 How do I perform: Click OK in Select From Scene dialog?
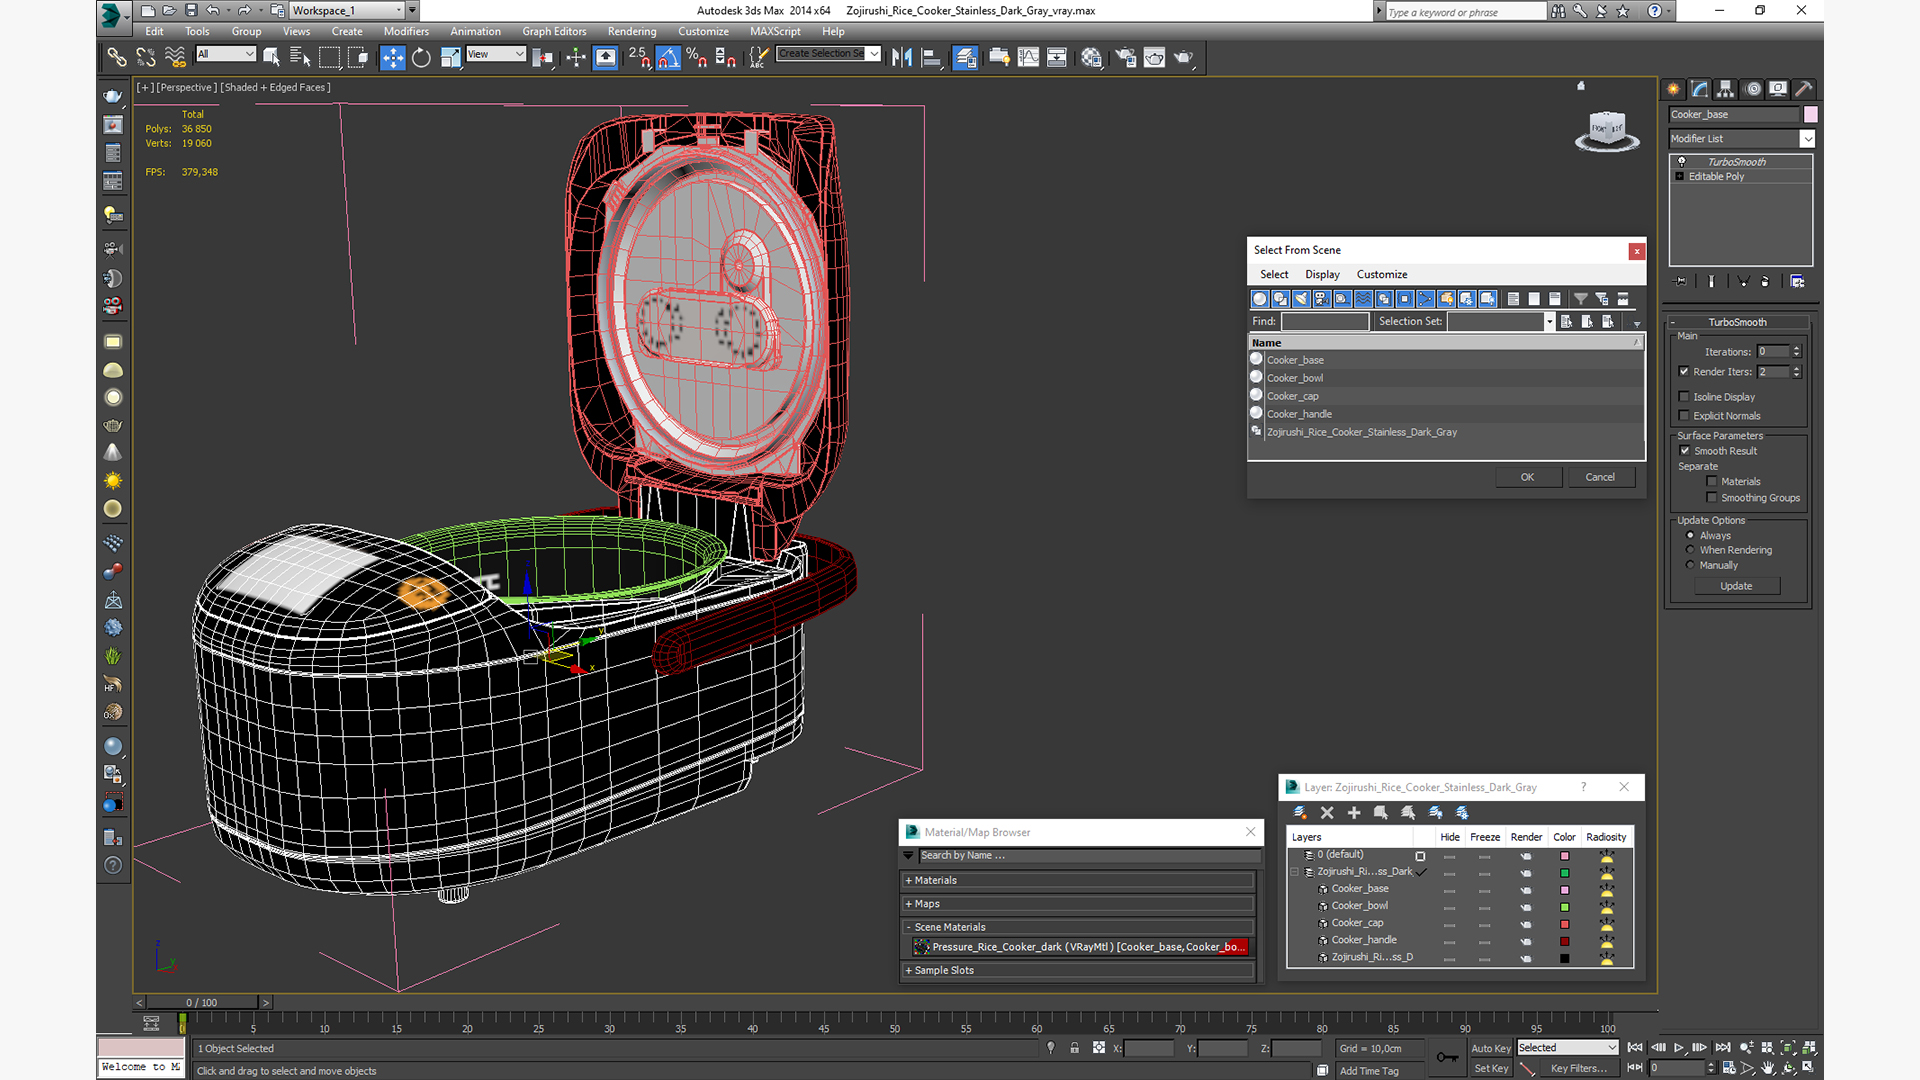click(1527, 477)
